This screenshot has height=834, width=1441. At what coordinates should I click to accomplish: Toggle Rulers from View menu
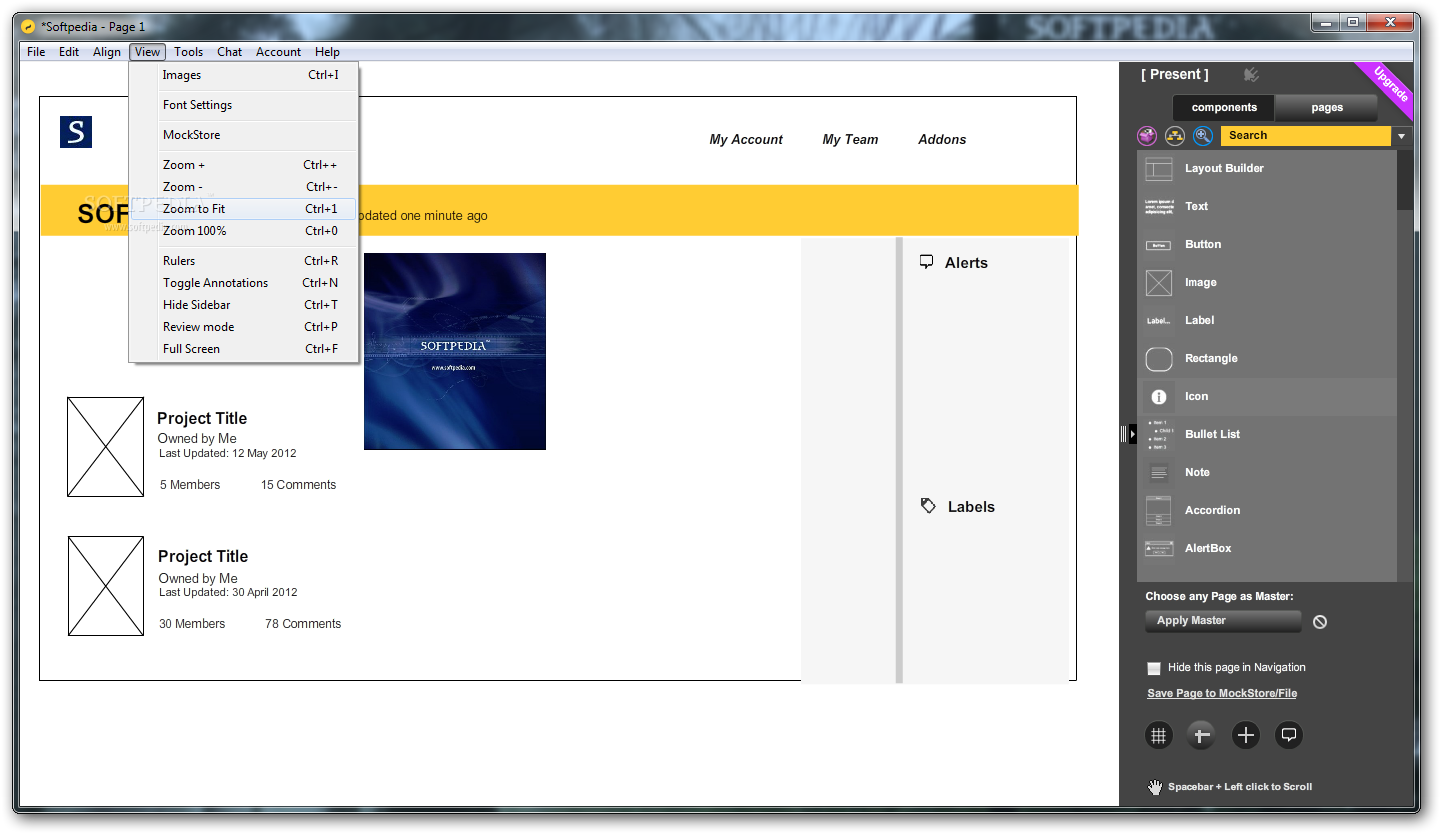[244, 261]
